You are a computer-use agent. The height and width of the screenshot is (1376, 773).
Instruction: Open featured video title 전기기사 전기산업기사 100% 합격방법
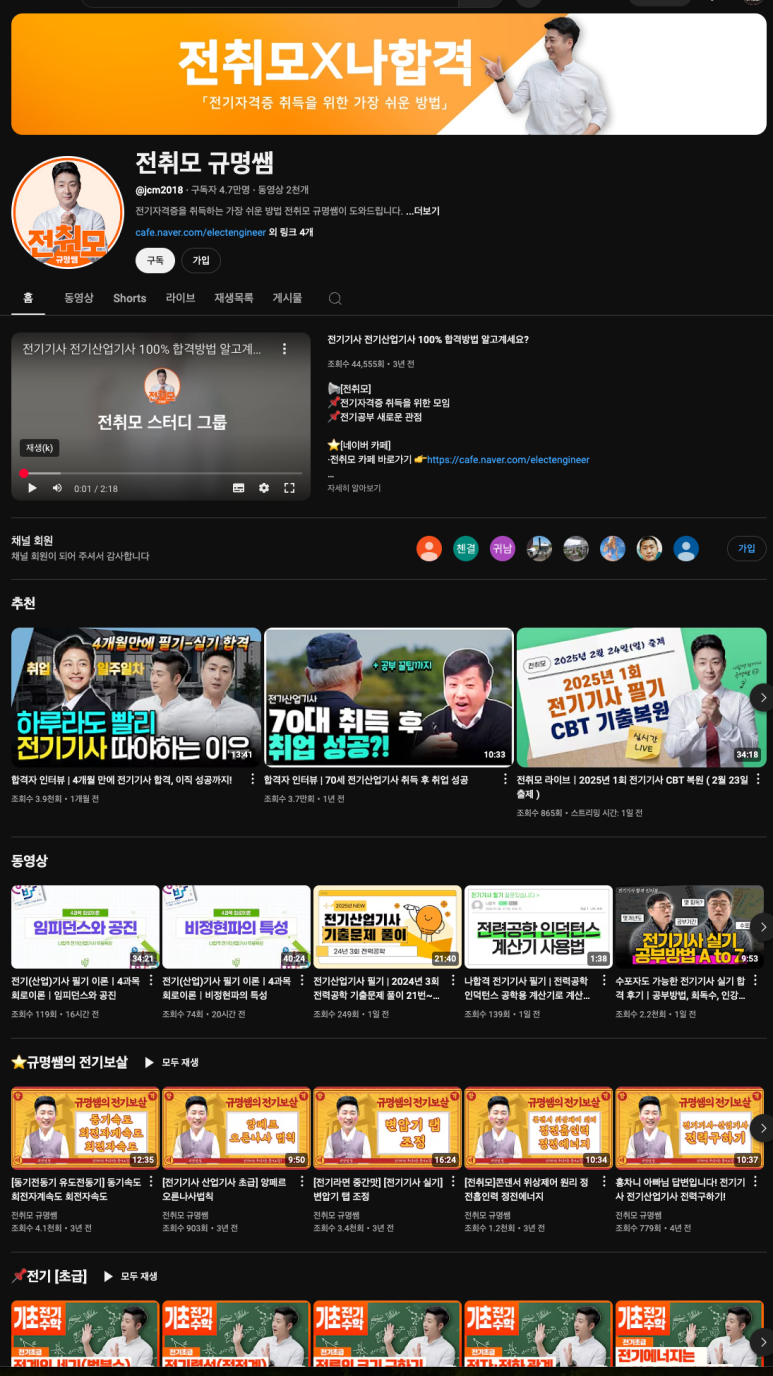pos(428,339)
